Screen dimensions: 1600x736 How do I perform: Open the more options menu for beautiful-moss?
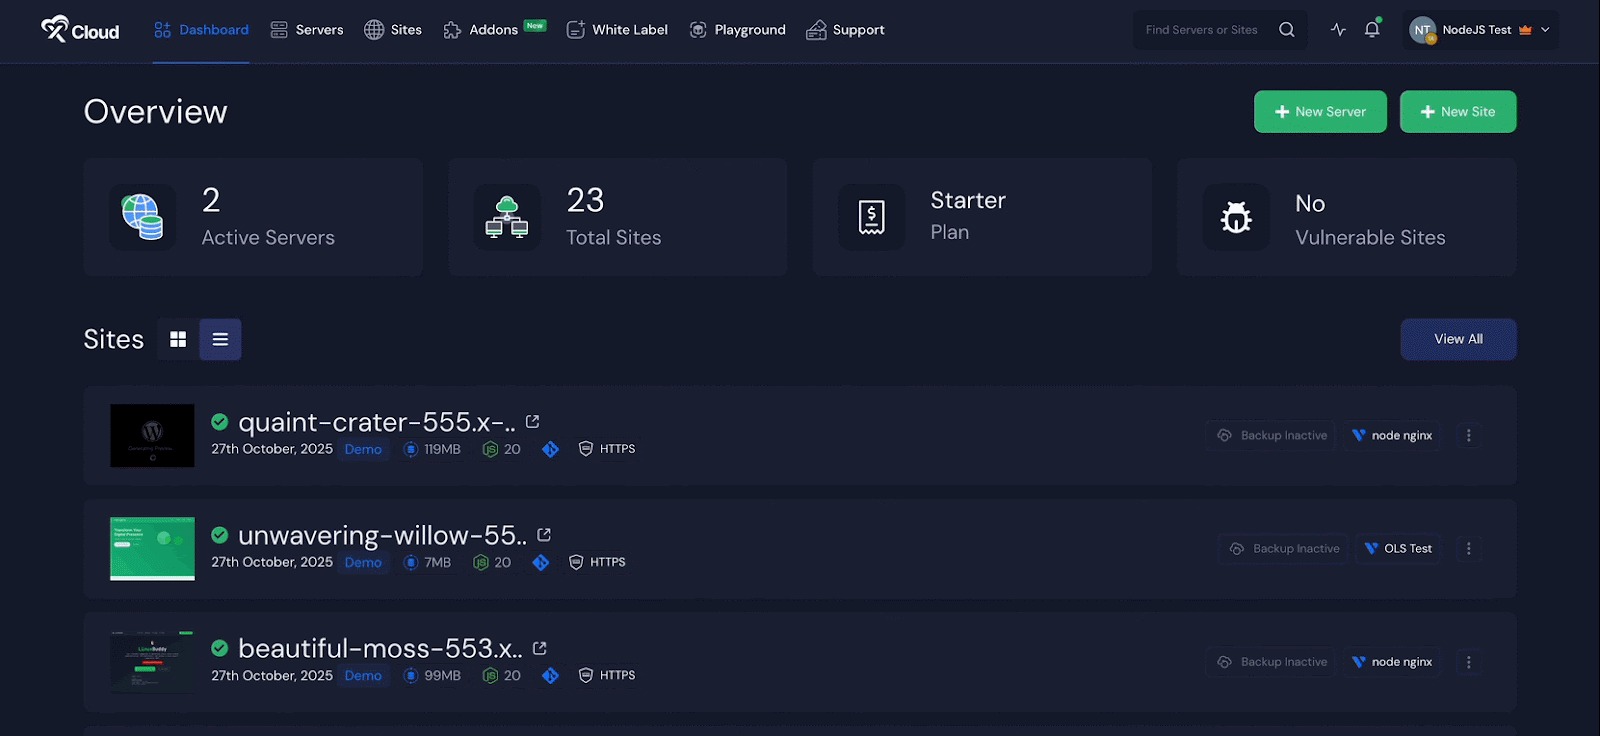click(x=1469, y=661)
